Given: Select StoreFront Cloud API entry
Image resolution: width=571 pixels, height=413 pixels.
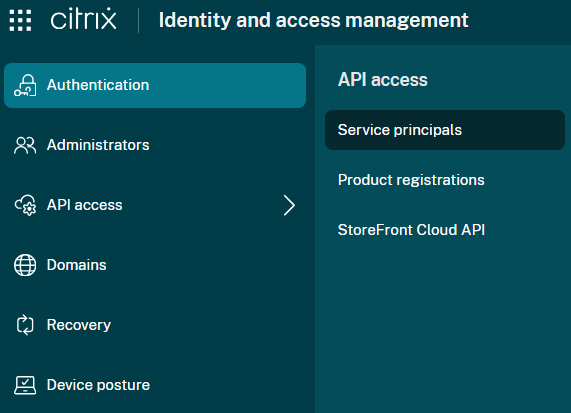Looking at the screenshot, I should pyautogui.click(x=411, y=230).
